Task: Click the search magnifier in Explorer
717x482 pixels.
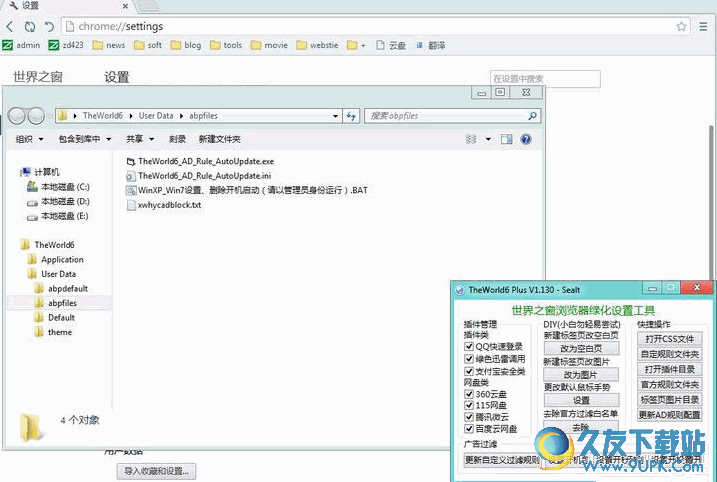Action: pos(532,116)
